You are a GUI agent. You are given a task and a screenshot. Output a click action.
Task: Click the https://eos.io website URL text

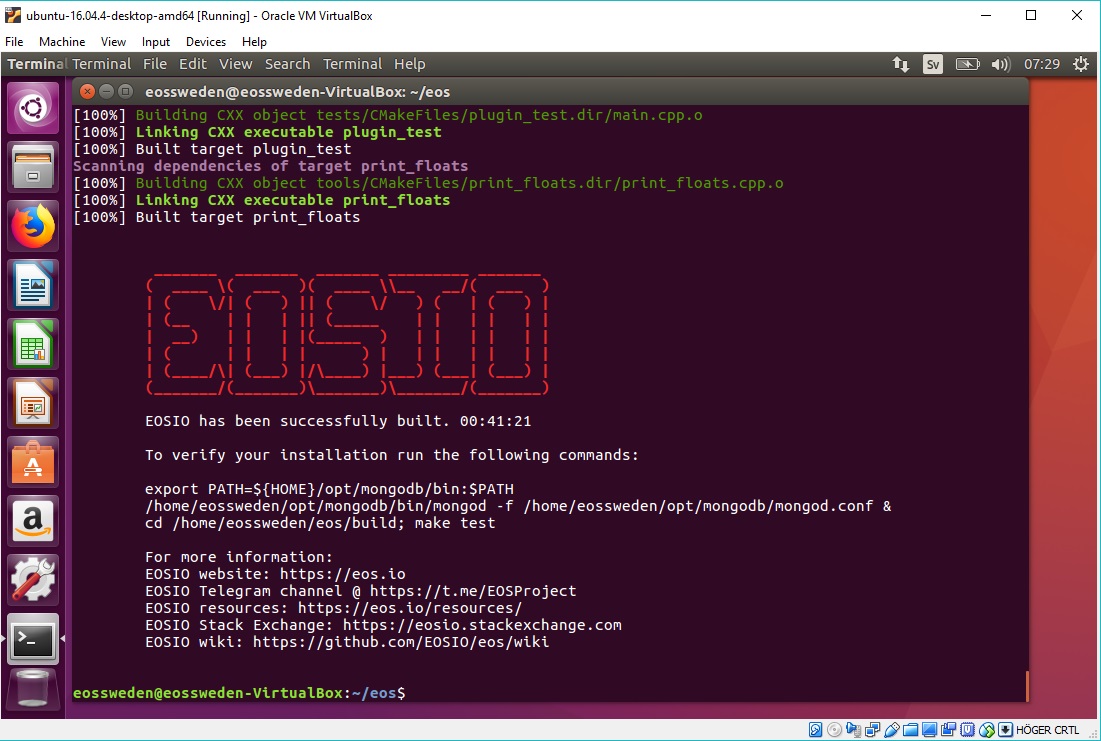click(x=343, y=574)
